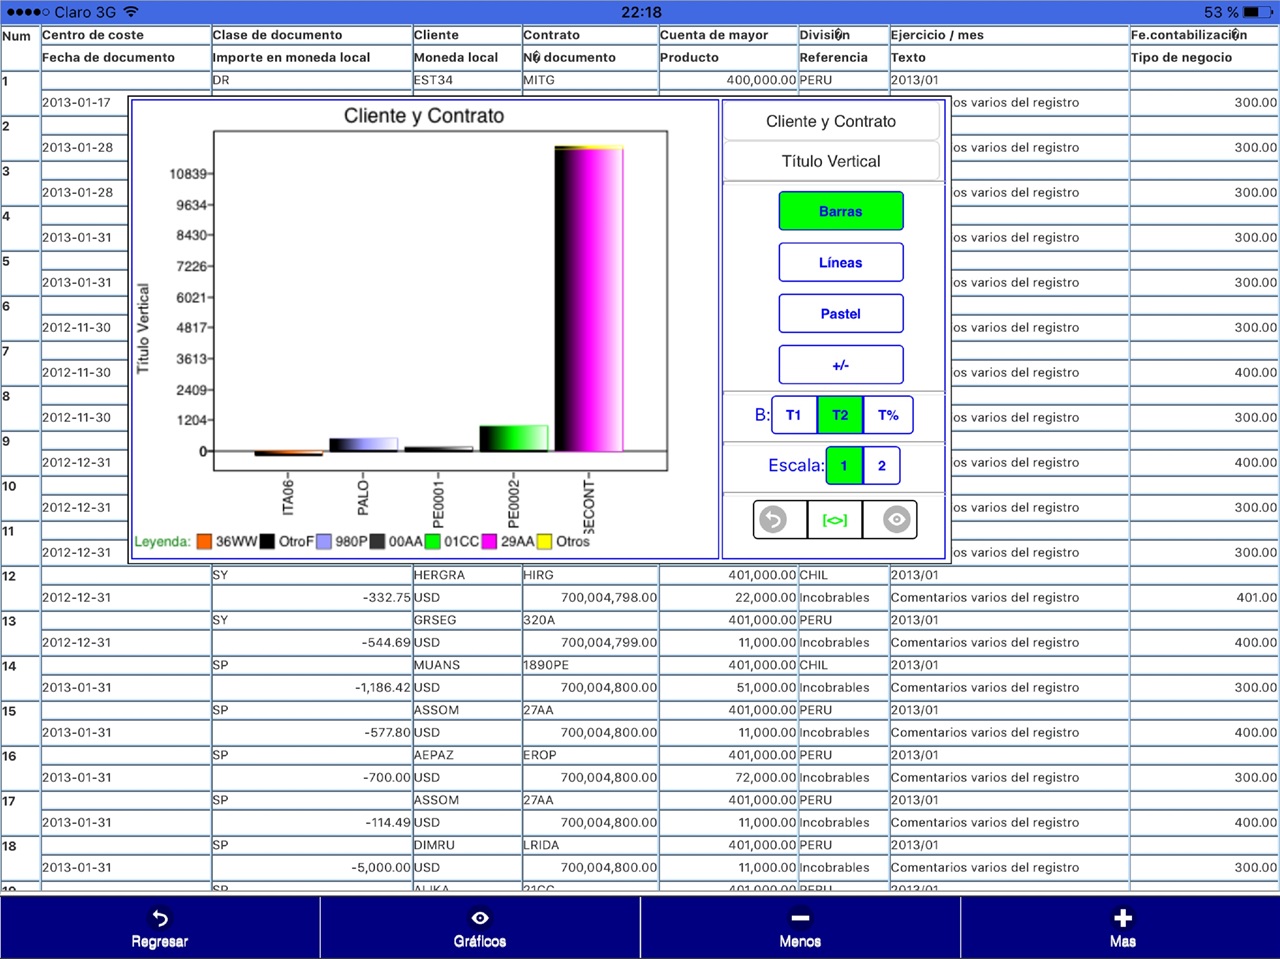Choose the T2 option
The image size is (1280, 959).
coord(840,415)
